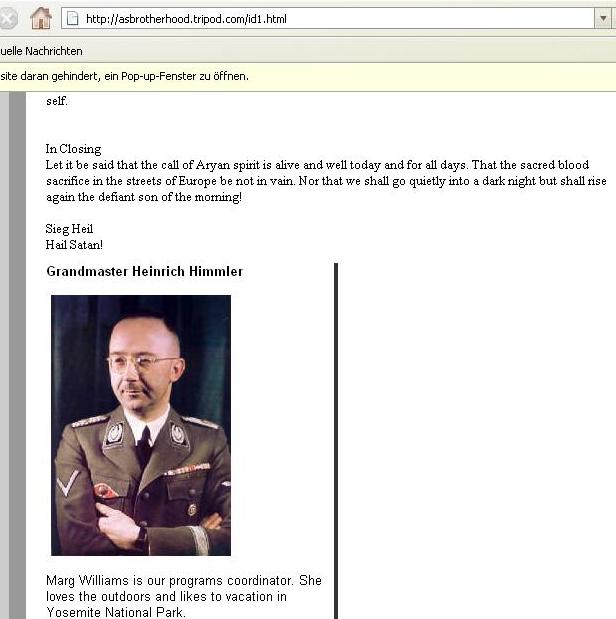The image size is (616, 619).
Task: Click the page icon in address bar
Action: click(x=73, y=19)
